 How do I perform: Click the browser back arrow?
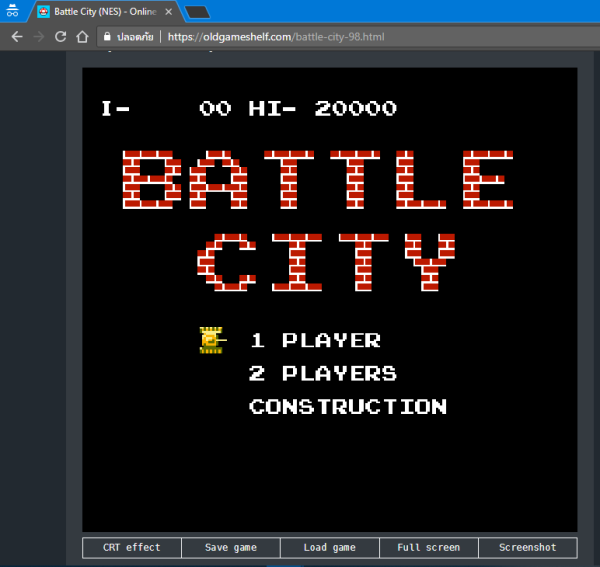pyautogui.click(x=17, y=37)
